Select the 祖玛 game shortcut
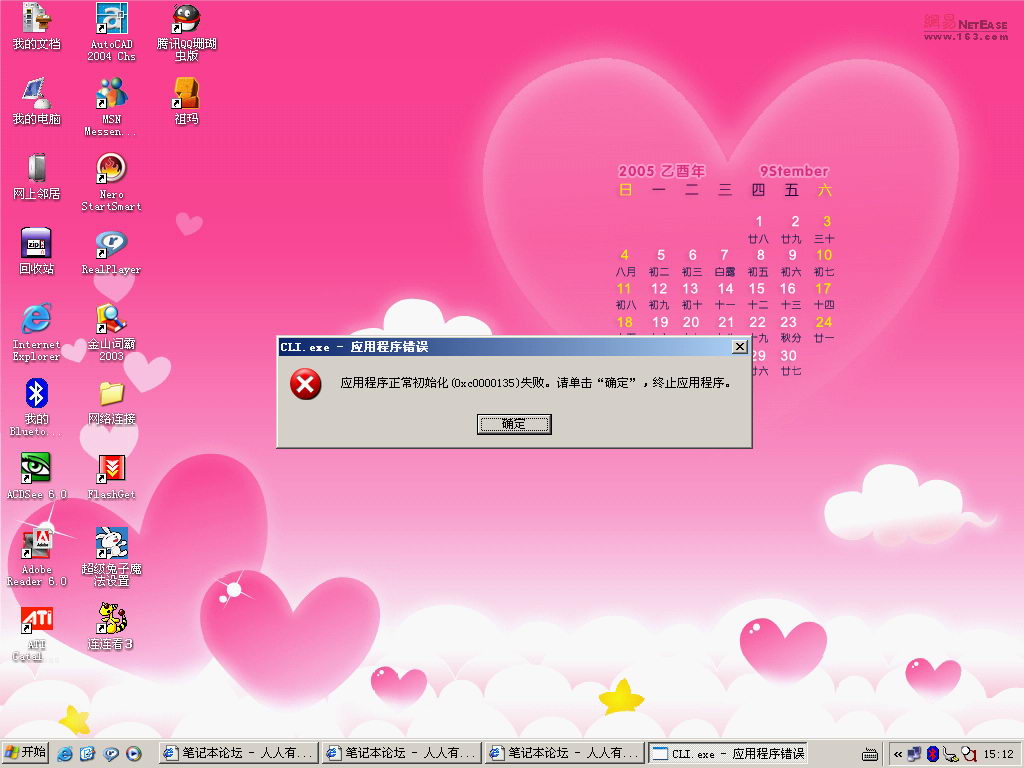Viewport: 1024px width, 768px height. (x=186, y=102)
